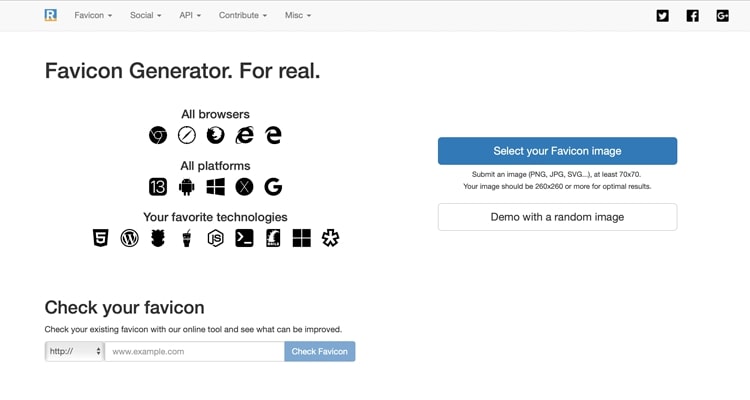Click the Safari compass icon
Image resolution: width=750 pixels, height=400 pixels.
[x=187, y=135]
